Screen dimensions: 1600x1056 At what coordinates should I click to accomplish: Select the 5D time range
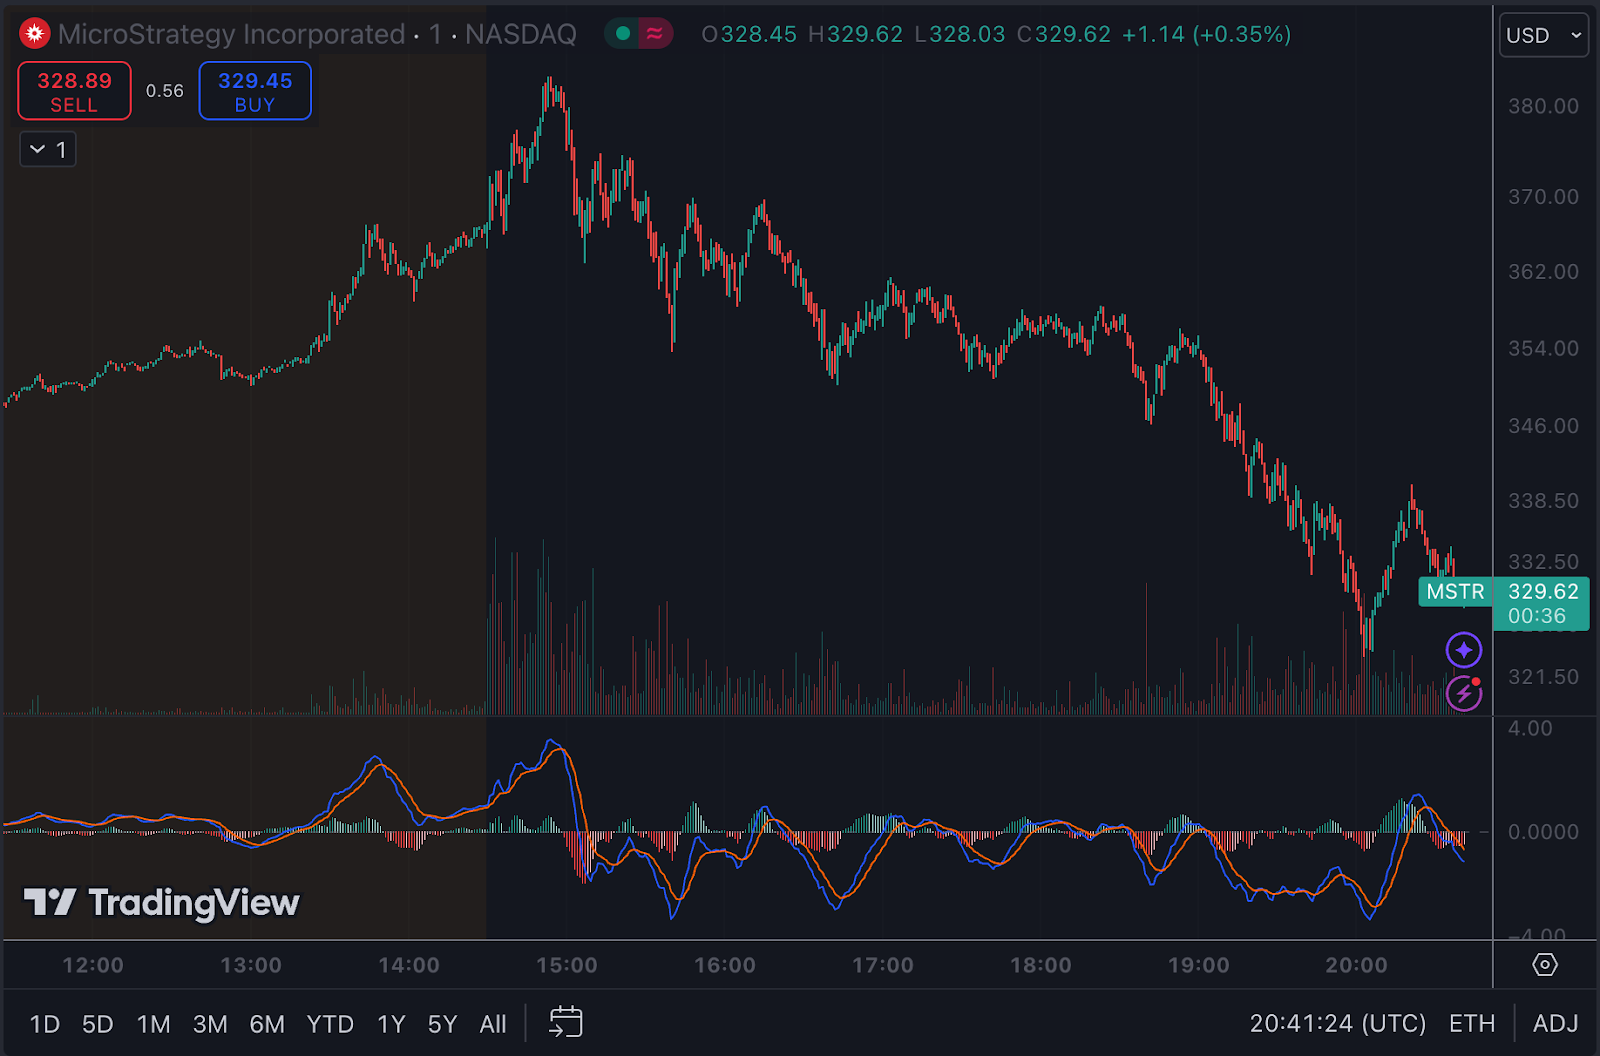click(x=97, y=1024)
